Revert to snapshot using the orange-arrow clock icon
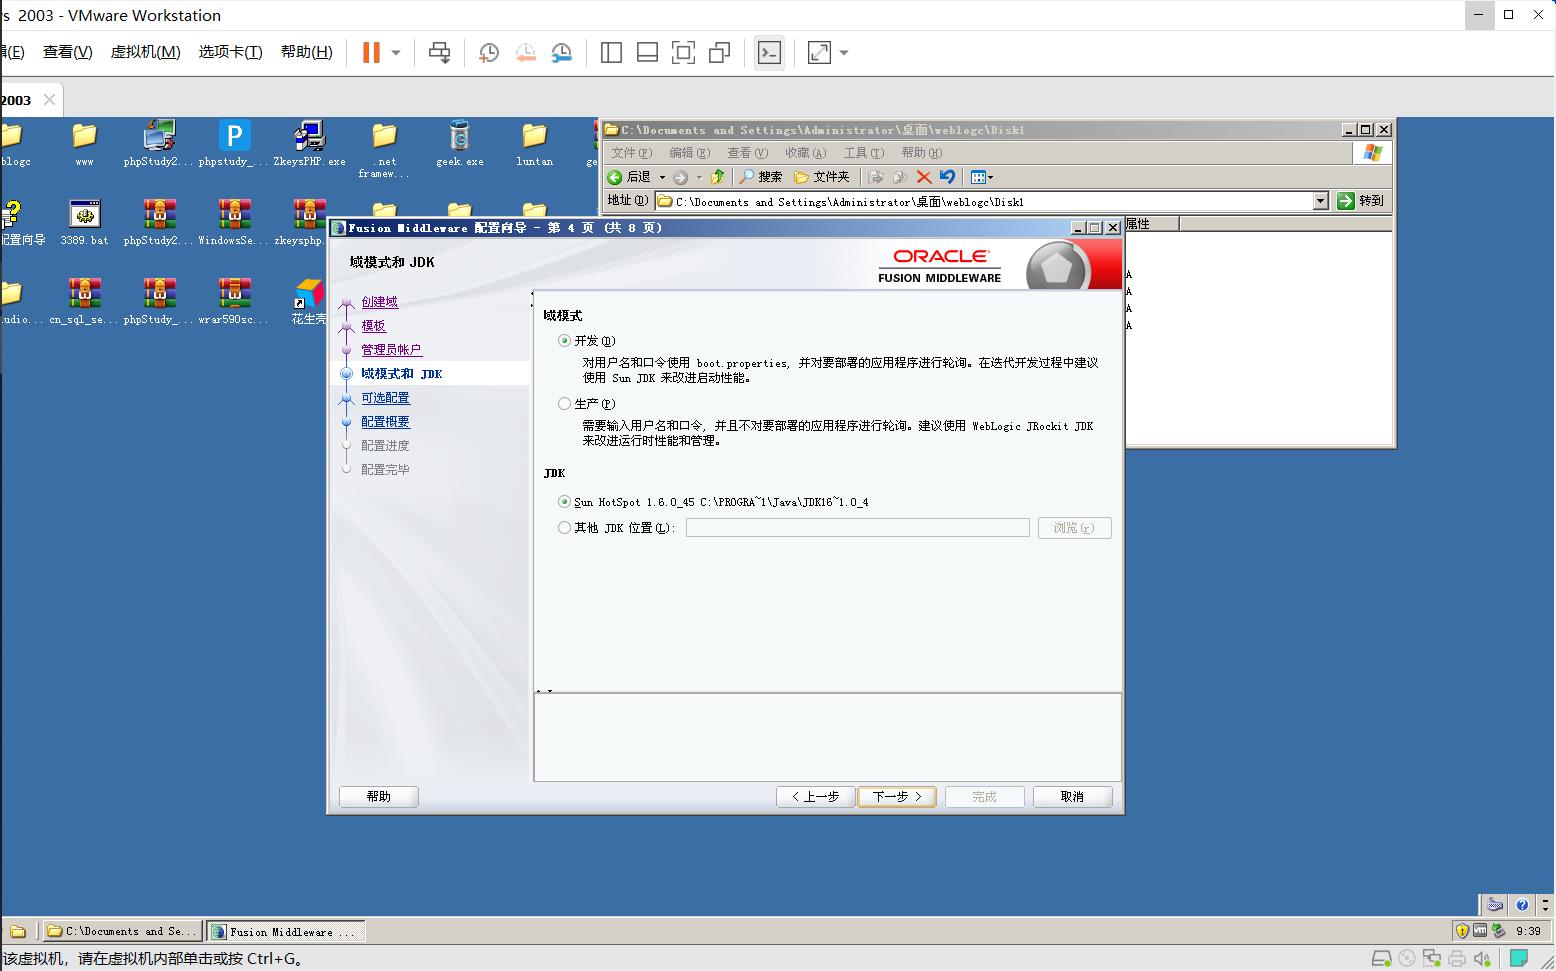The width and height of the screenshot is (1556, 971). (525, 53)
